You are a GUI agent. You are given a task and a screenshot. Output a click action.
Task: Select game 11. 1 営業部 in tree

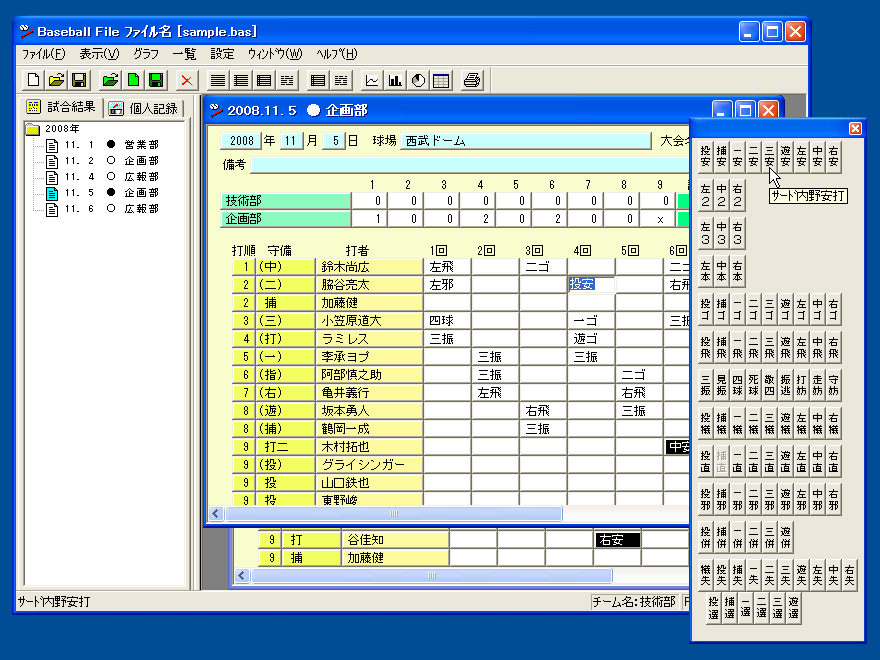(140, 145)
